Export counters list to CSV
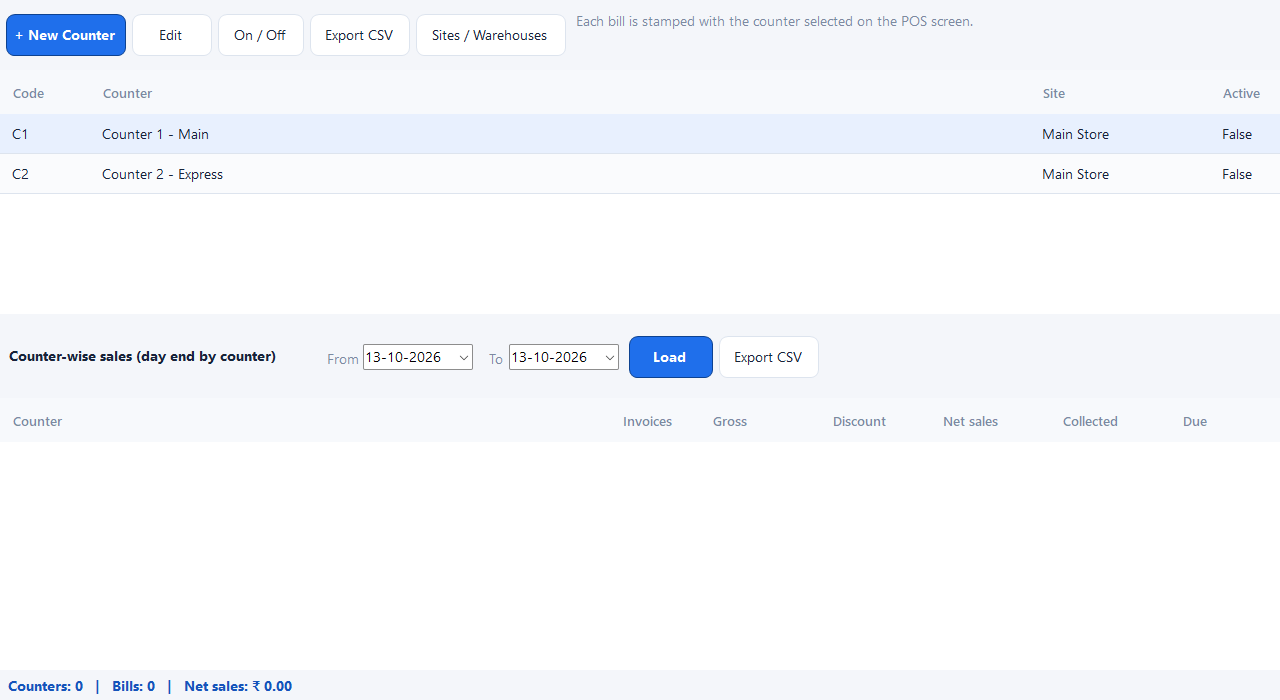Image resolution: width=1280 pixels, height=700 pixels. pyautogui.click(x=359, y=35)
